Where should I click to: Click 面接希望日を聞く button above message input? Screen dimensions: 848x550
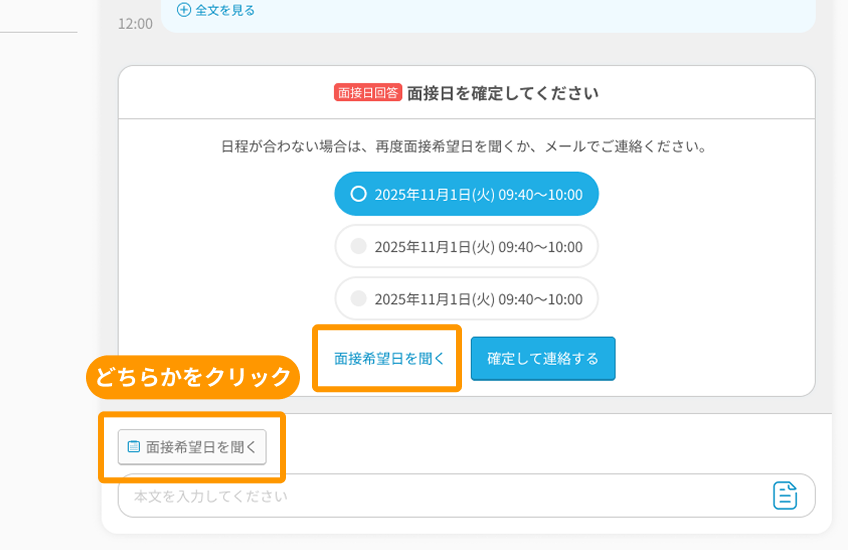point(192,447)
